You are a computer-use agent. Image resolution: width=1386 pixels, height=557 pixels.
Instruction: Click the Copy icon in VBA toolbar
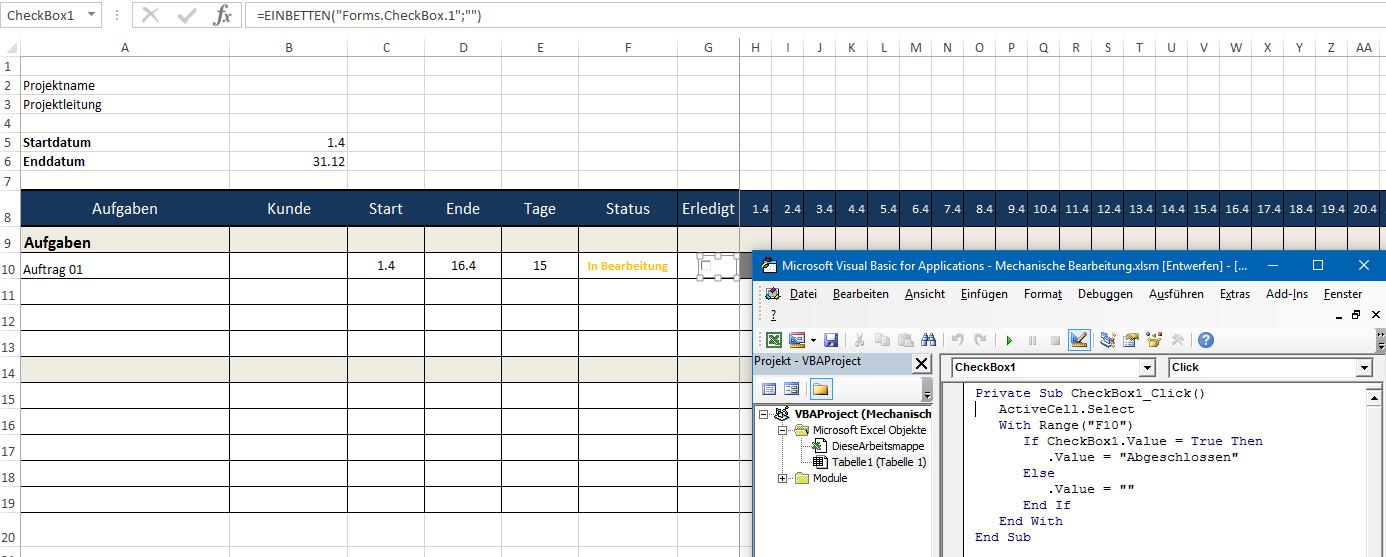(x=882, y=340)
